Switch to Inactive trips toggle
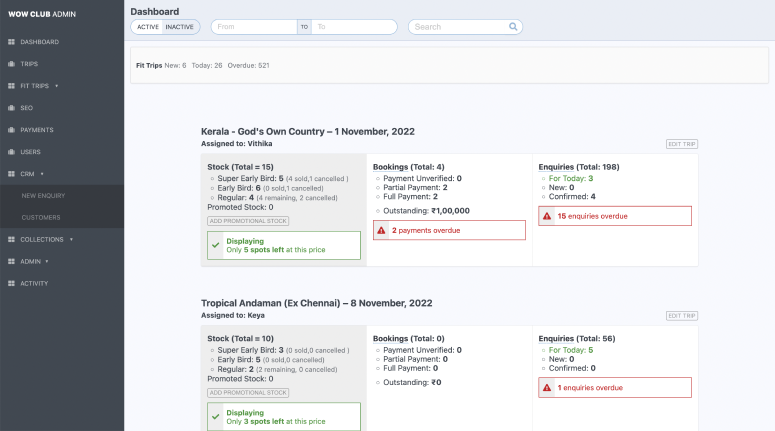Viewport: 775px width, 431px height. [x=180, y=27]
